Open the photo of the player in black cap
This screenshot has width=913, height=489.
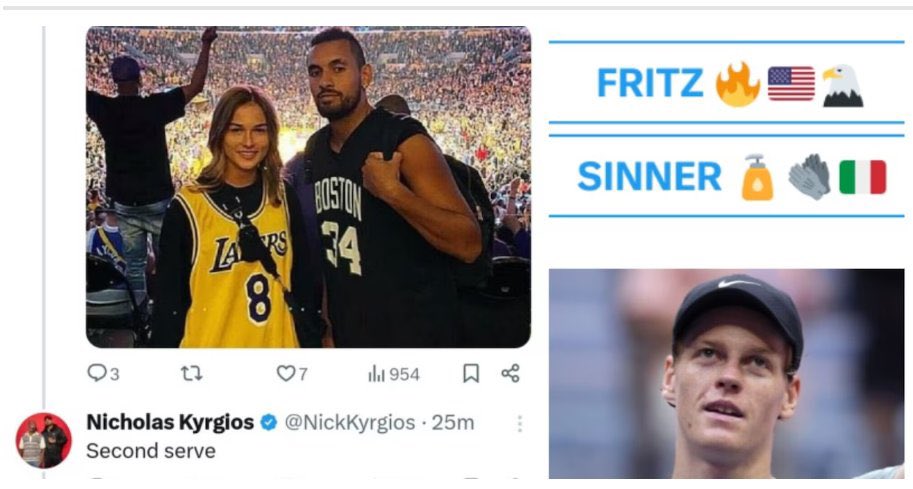tap(727, 374)
